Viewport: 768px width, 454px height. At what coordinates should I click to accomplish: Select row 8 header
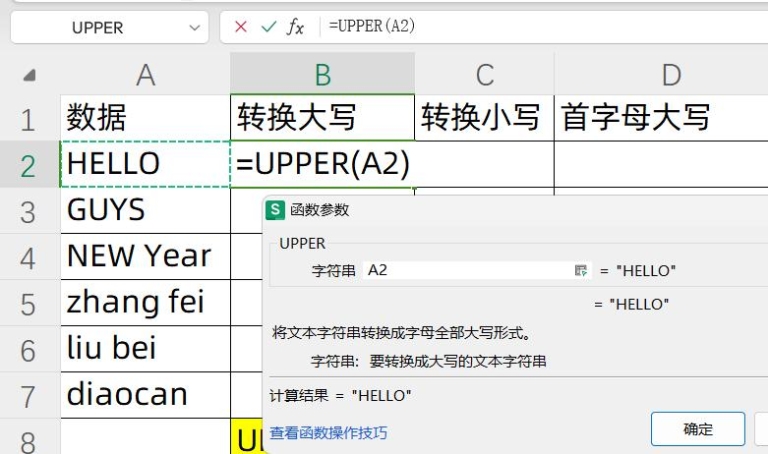coord(29,438)
